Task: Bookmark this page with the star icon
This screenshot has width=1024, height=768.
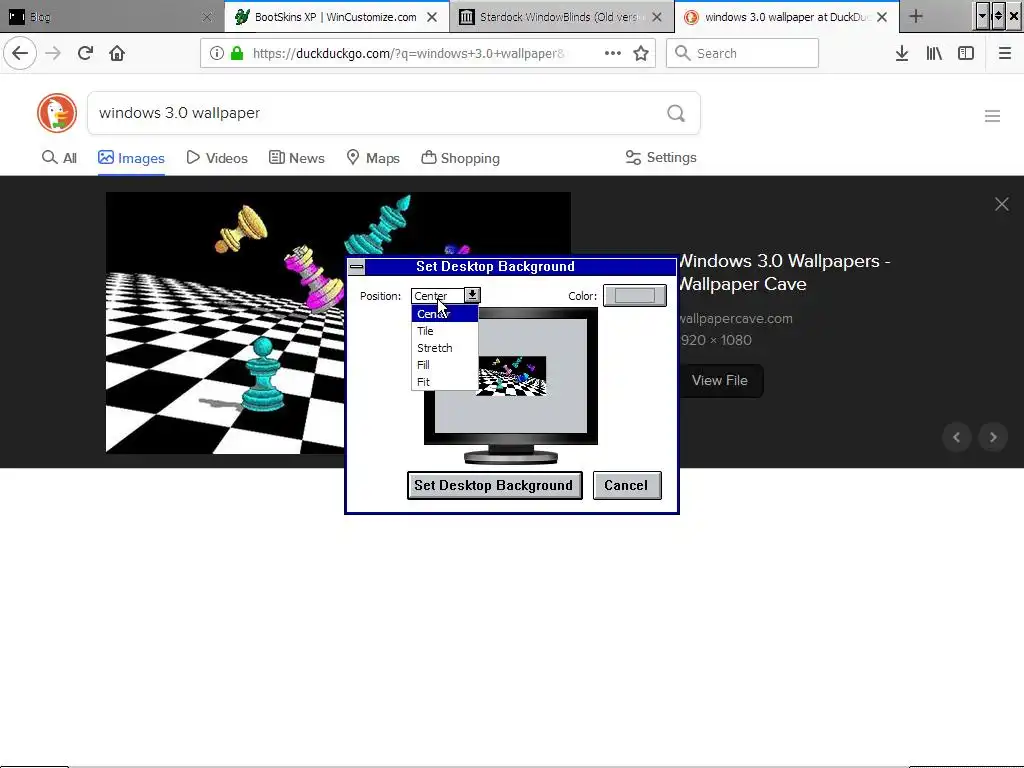Action: click(x=641, y=53)
